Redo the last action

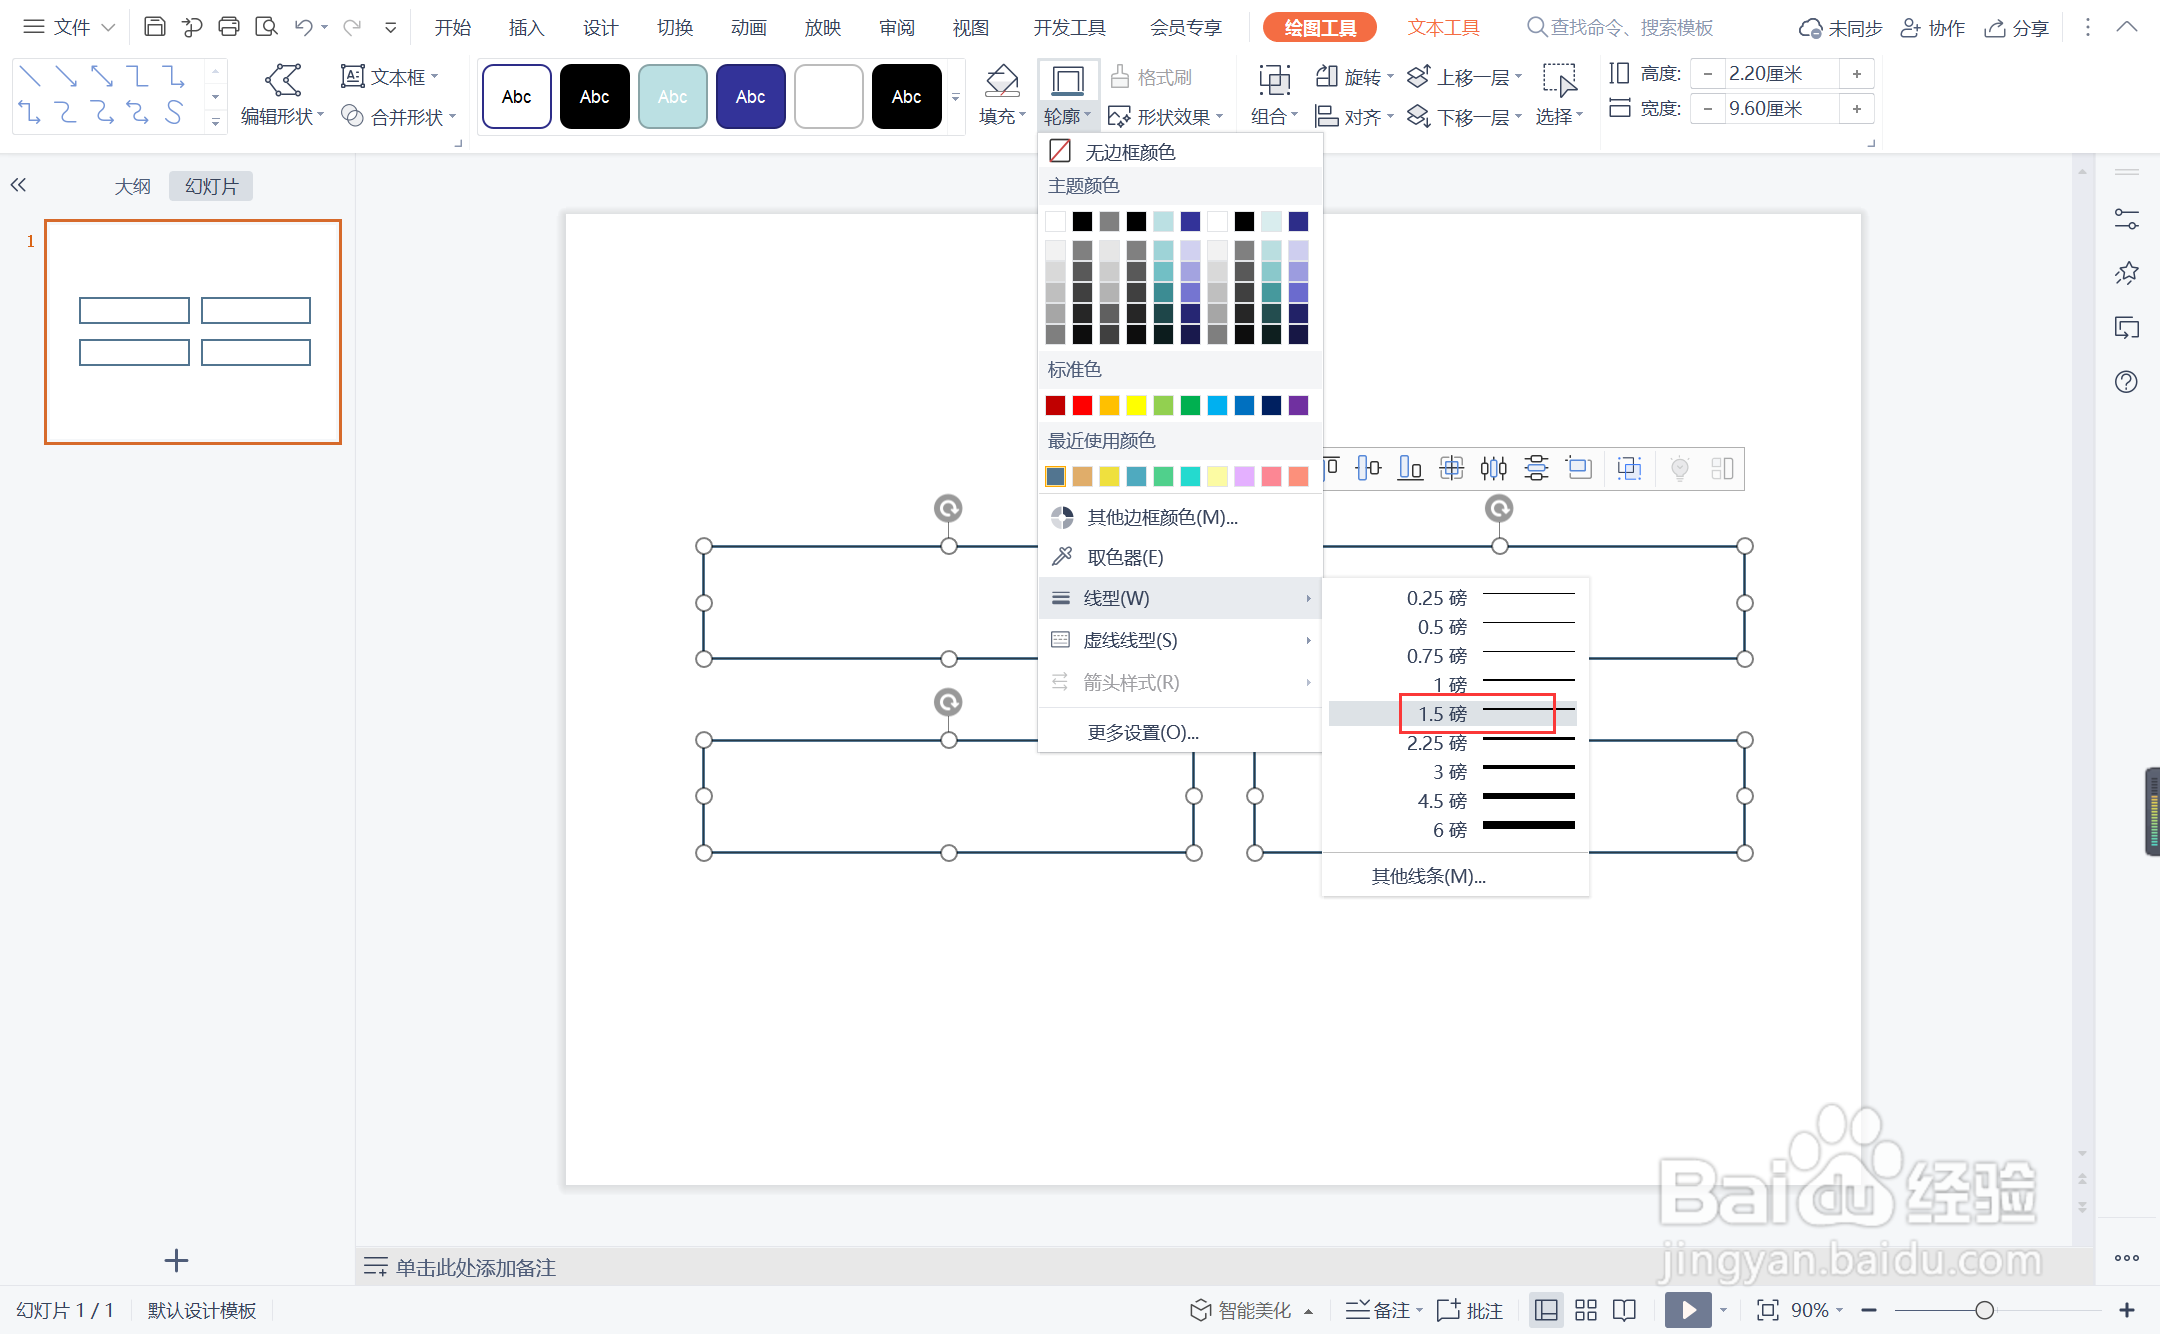pyautogui.click(x=352, y=27)
